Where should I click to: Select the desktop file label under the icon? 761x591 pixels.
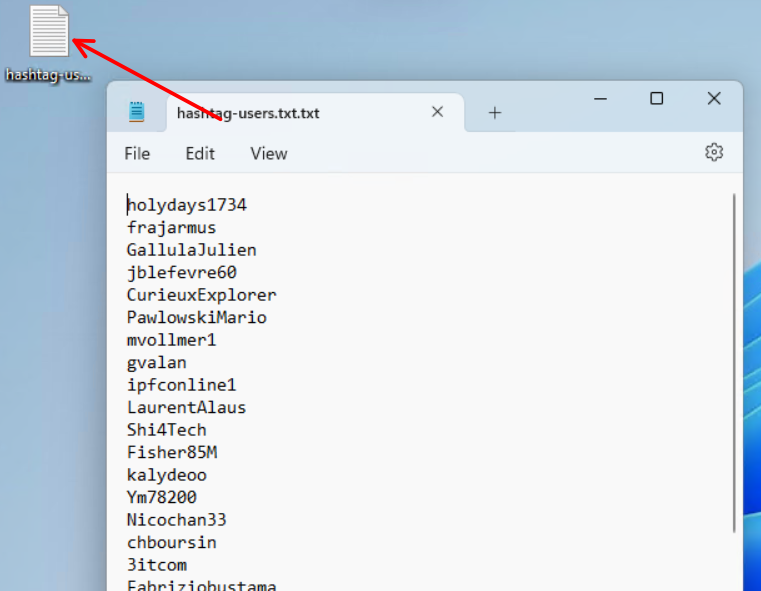click(x=48, y=75)
